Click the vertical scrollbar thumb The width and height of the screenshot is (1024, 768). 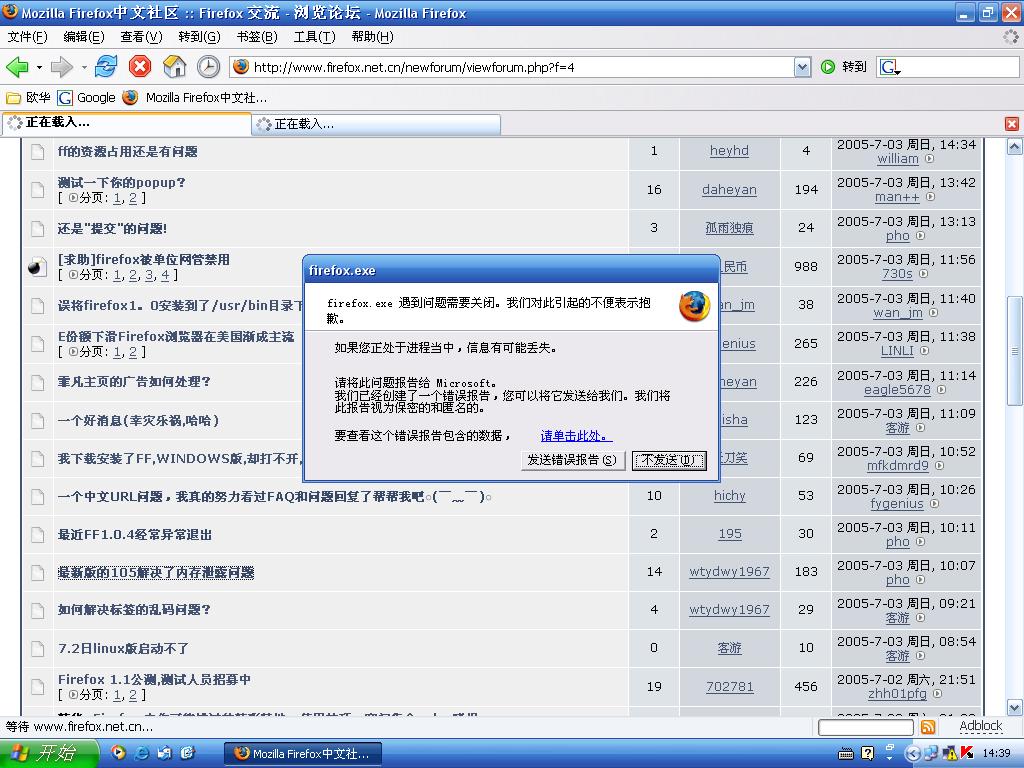pos(1014,350)
